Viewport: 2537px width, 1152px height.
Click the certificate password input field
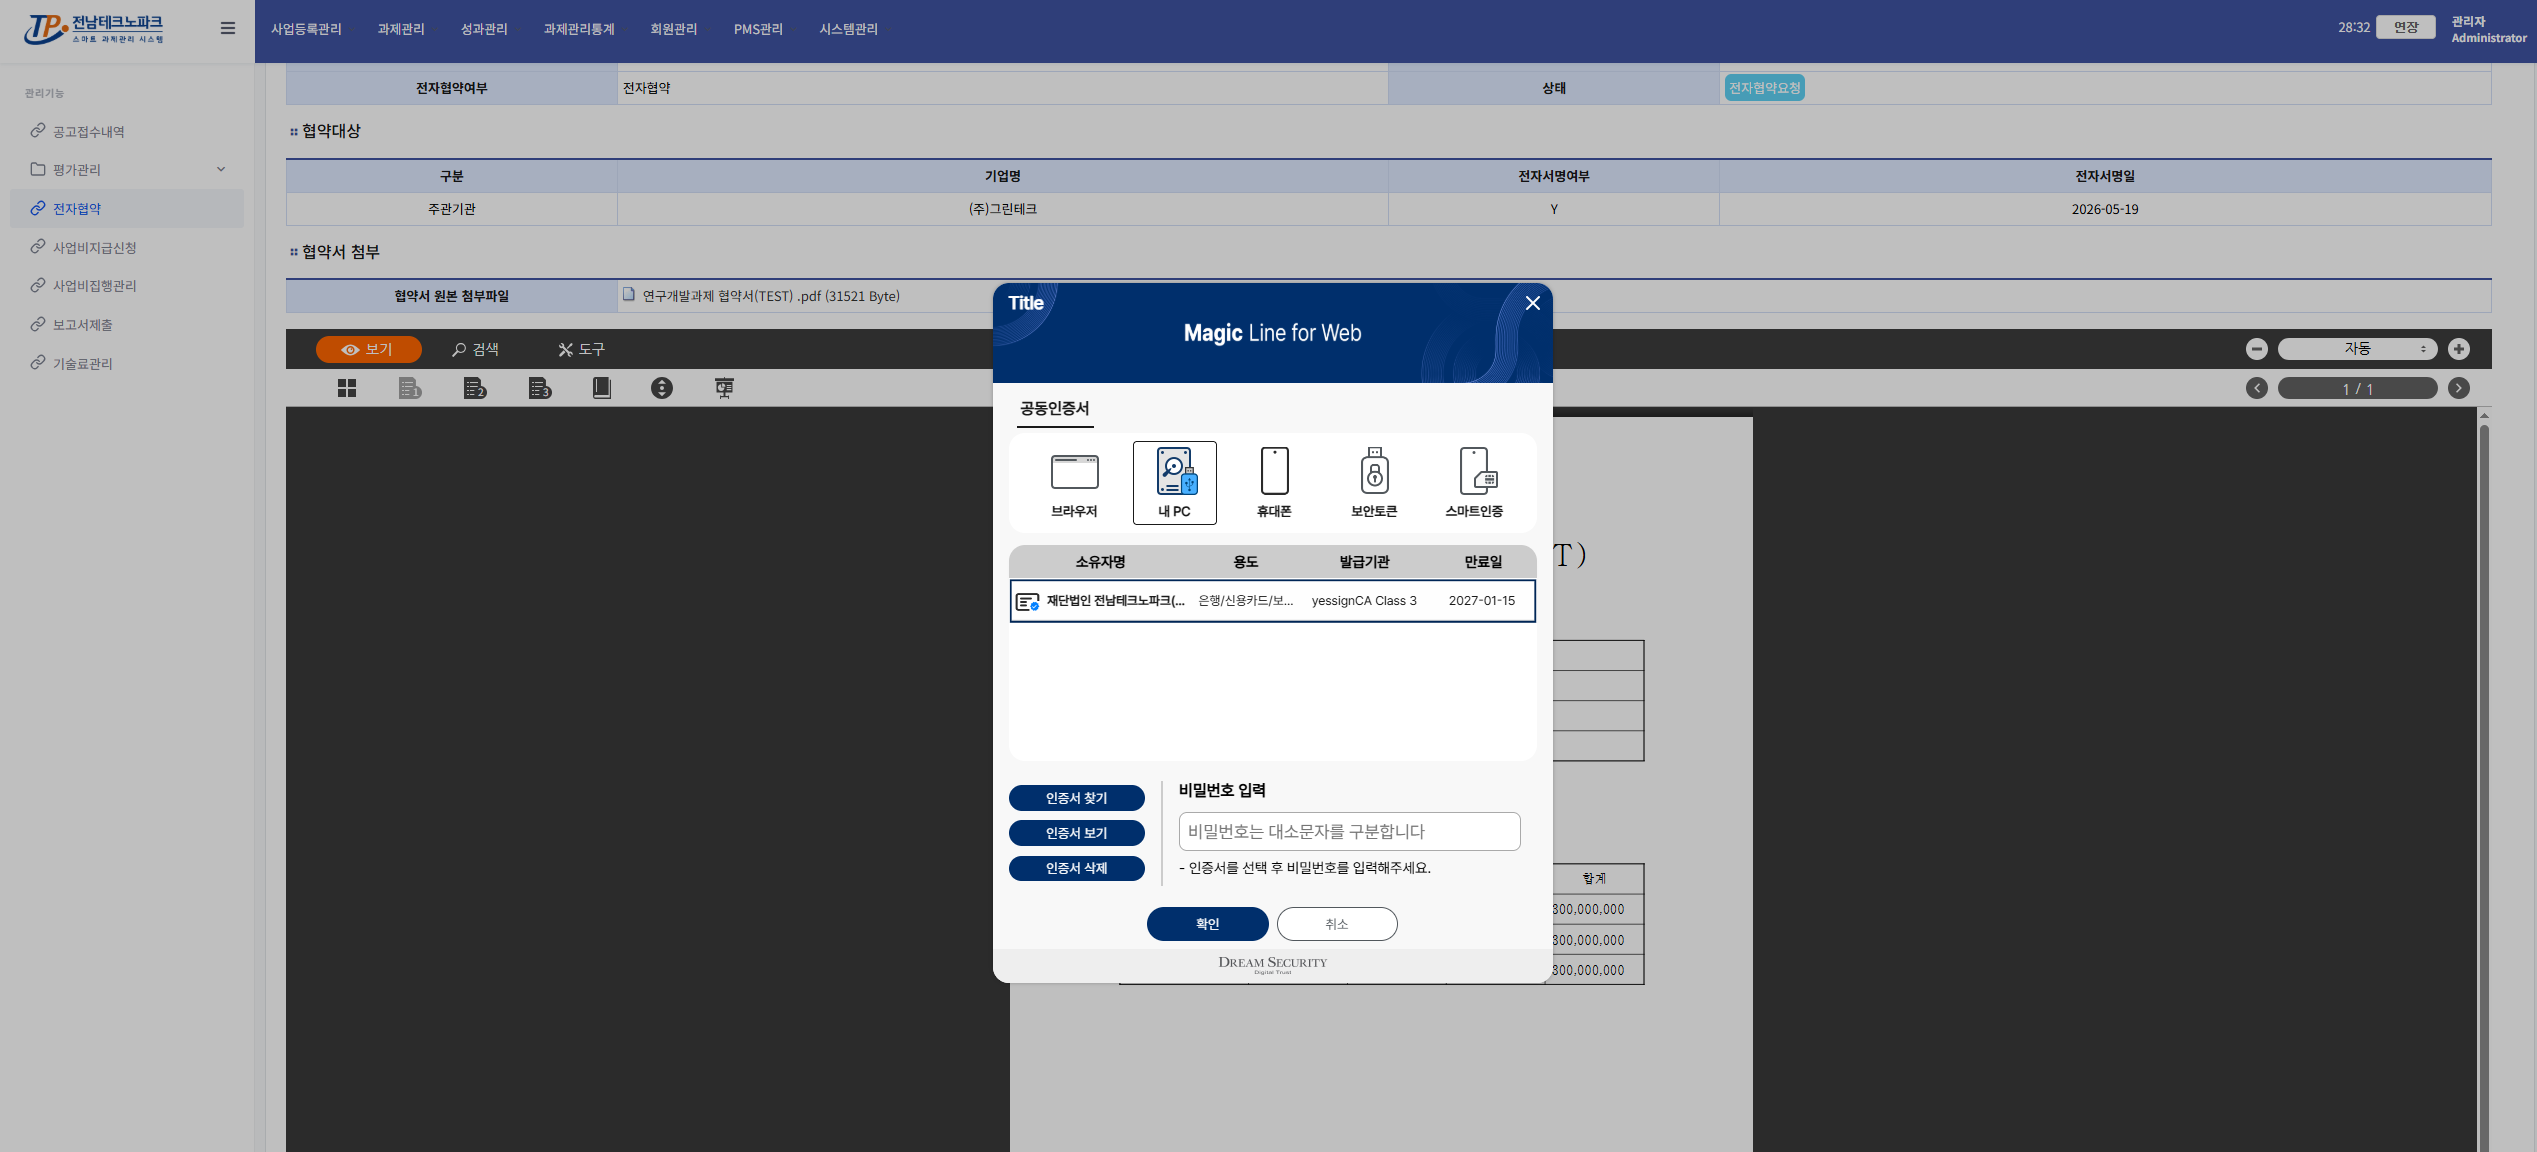(x=1350, y=832)
